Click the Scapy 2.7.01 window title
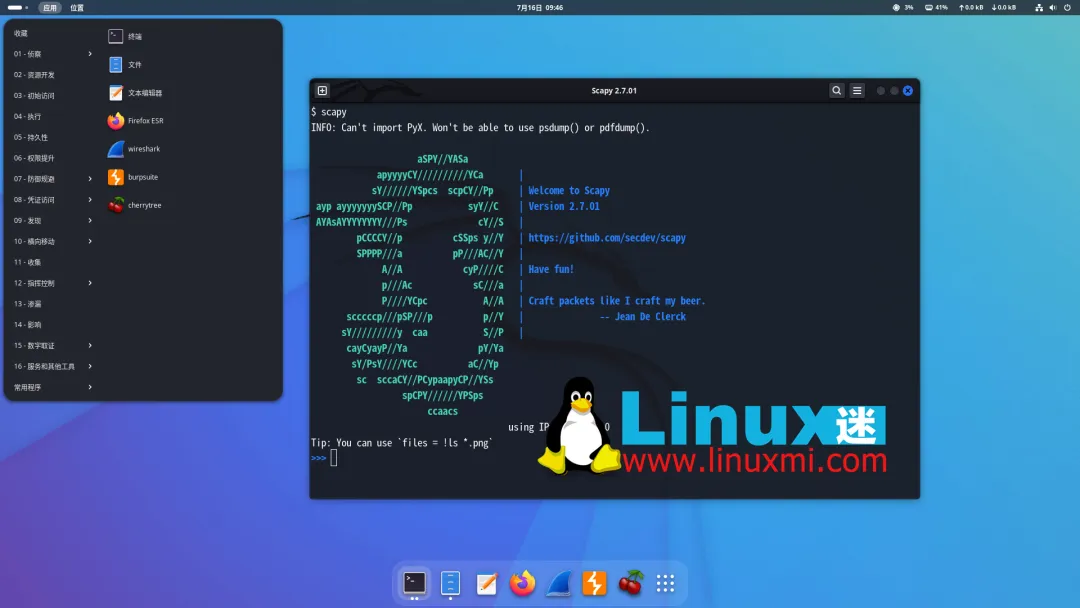Viewport: 1080px width, 608px height. (614, 91)
